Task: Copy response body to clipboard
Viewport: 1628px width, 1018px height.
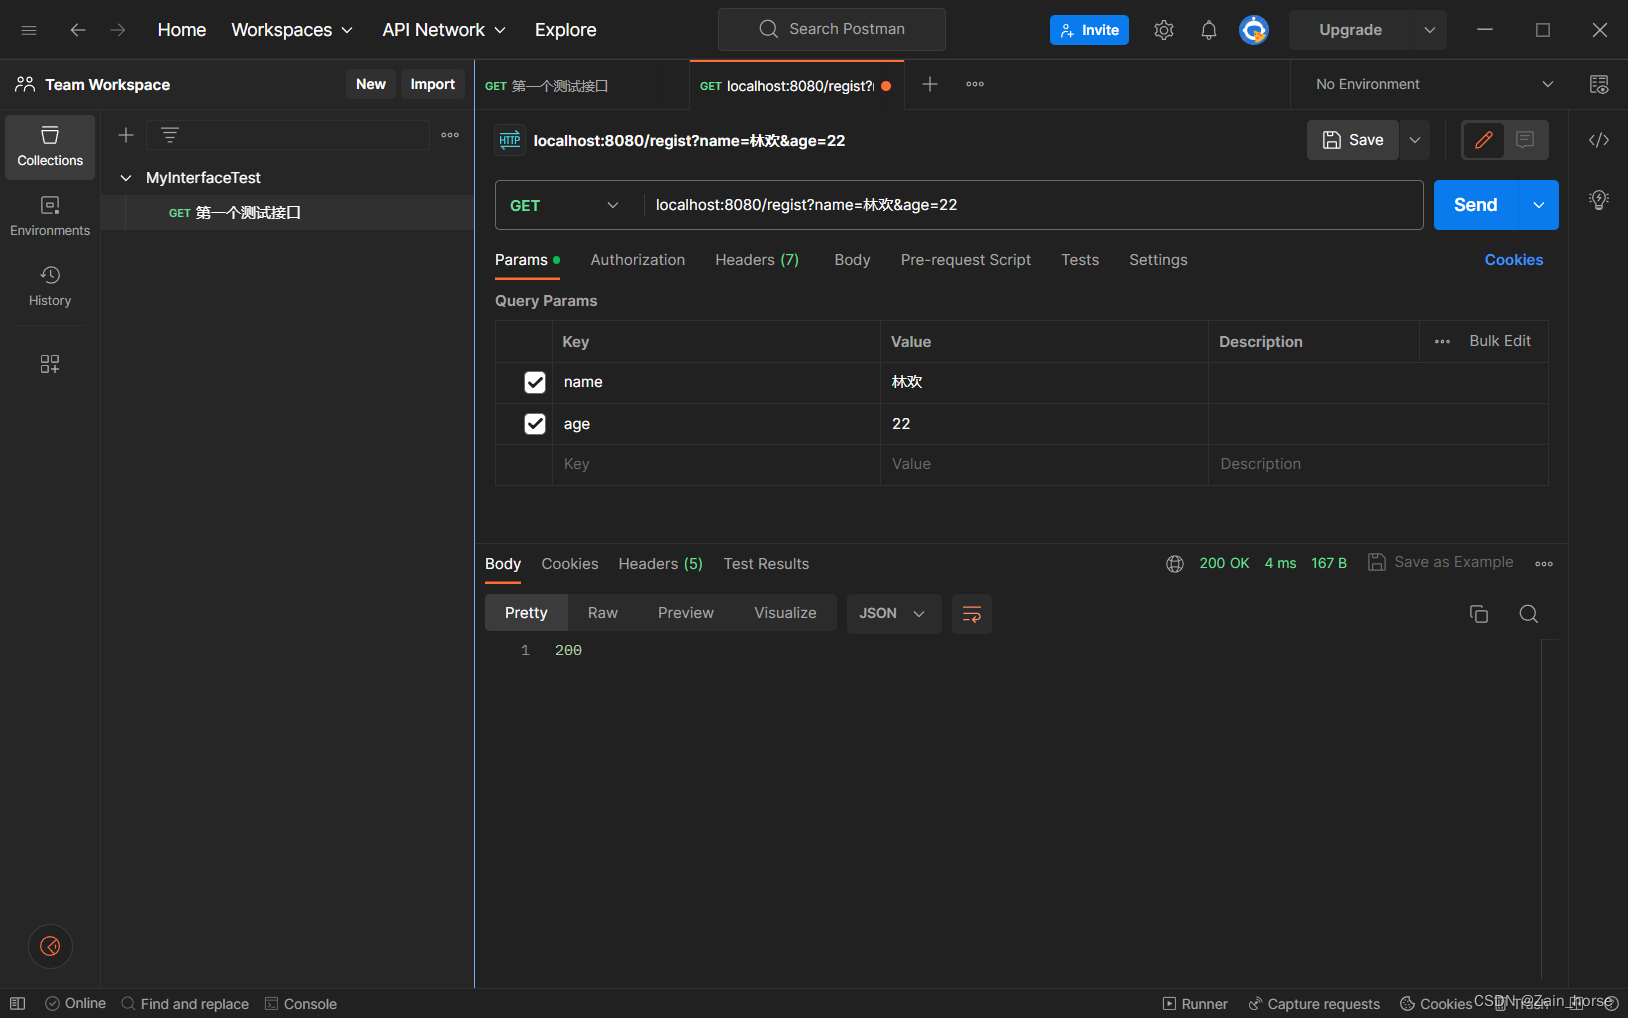Action: point(1479,614)
